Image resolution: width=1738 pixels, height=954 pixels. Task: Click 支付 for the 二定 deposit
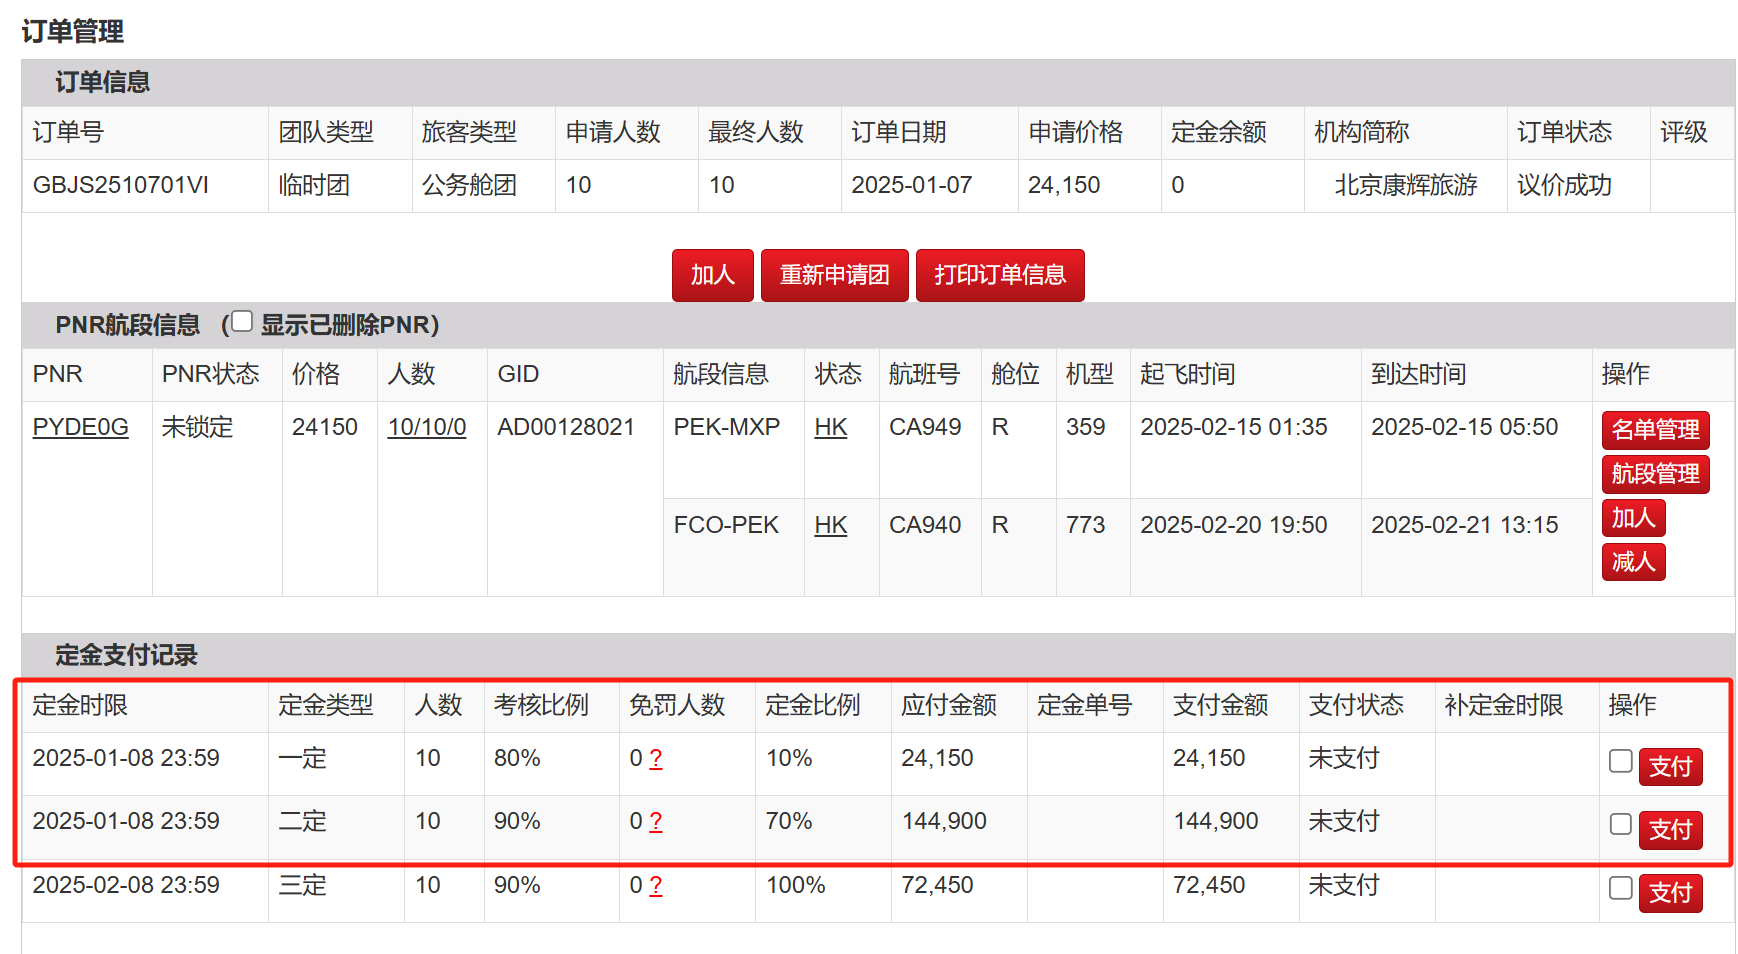point(1670,830)
